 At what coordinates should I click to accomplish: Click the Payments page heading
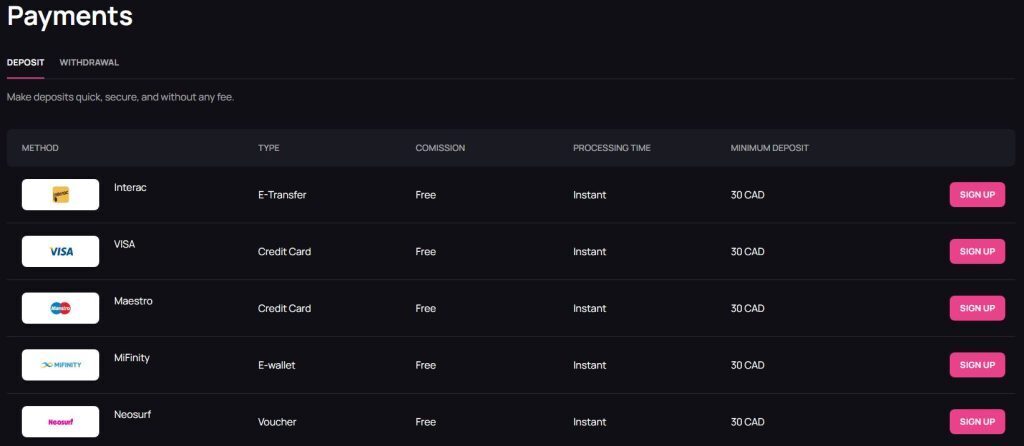tap(70, 15)
